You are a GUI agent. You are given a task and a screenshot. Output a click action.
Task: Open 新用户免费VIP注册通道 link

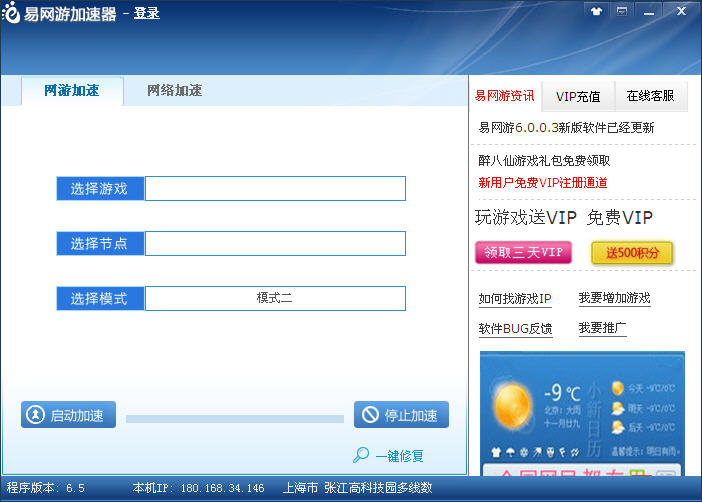[x=543, y=183]
